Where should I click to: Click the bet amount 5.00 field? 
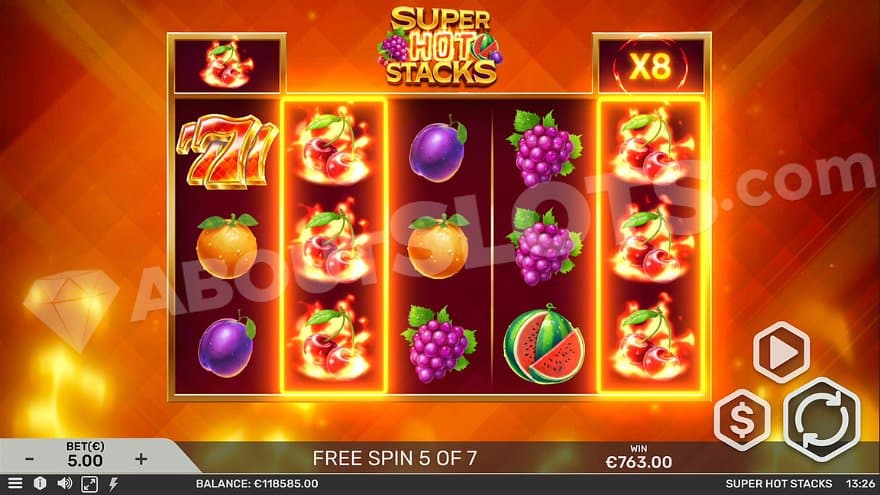[85, 461]
